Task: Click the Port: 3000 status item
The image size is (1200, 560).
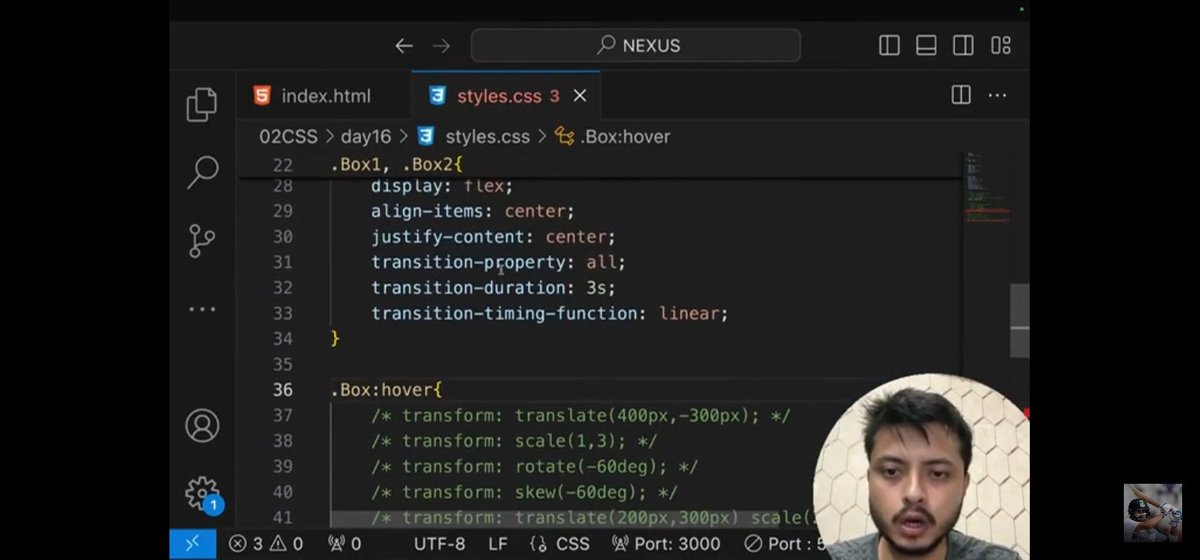Action: 665,544
